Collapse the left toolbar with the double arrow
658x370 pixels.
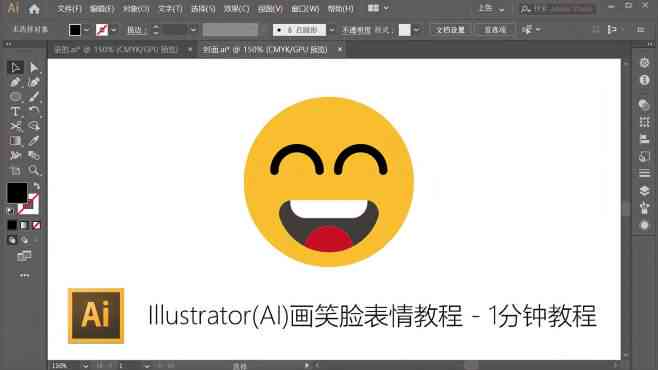pos(8,44)
